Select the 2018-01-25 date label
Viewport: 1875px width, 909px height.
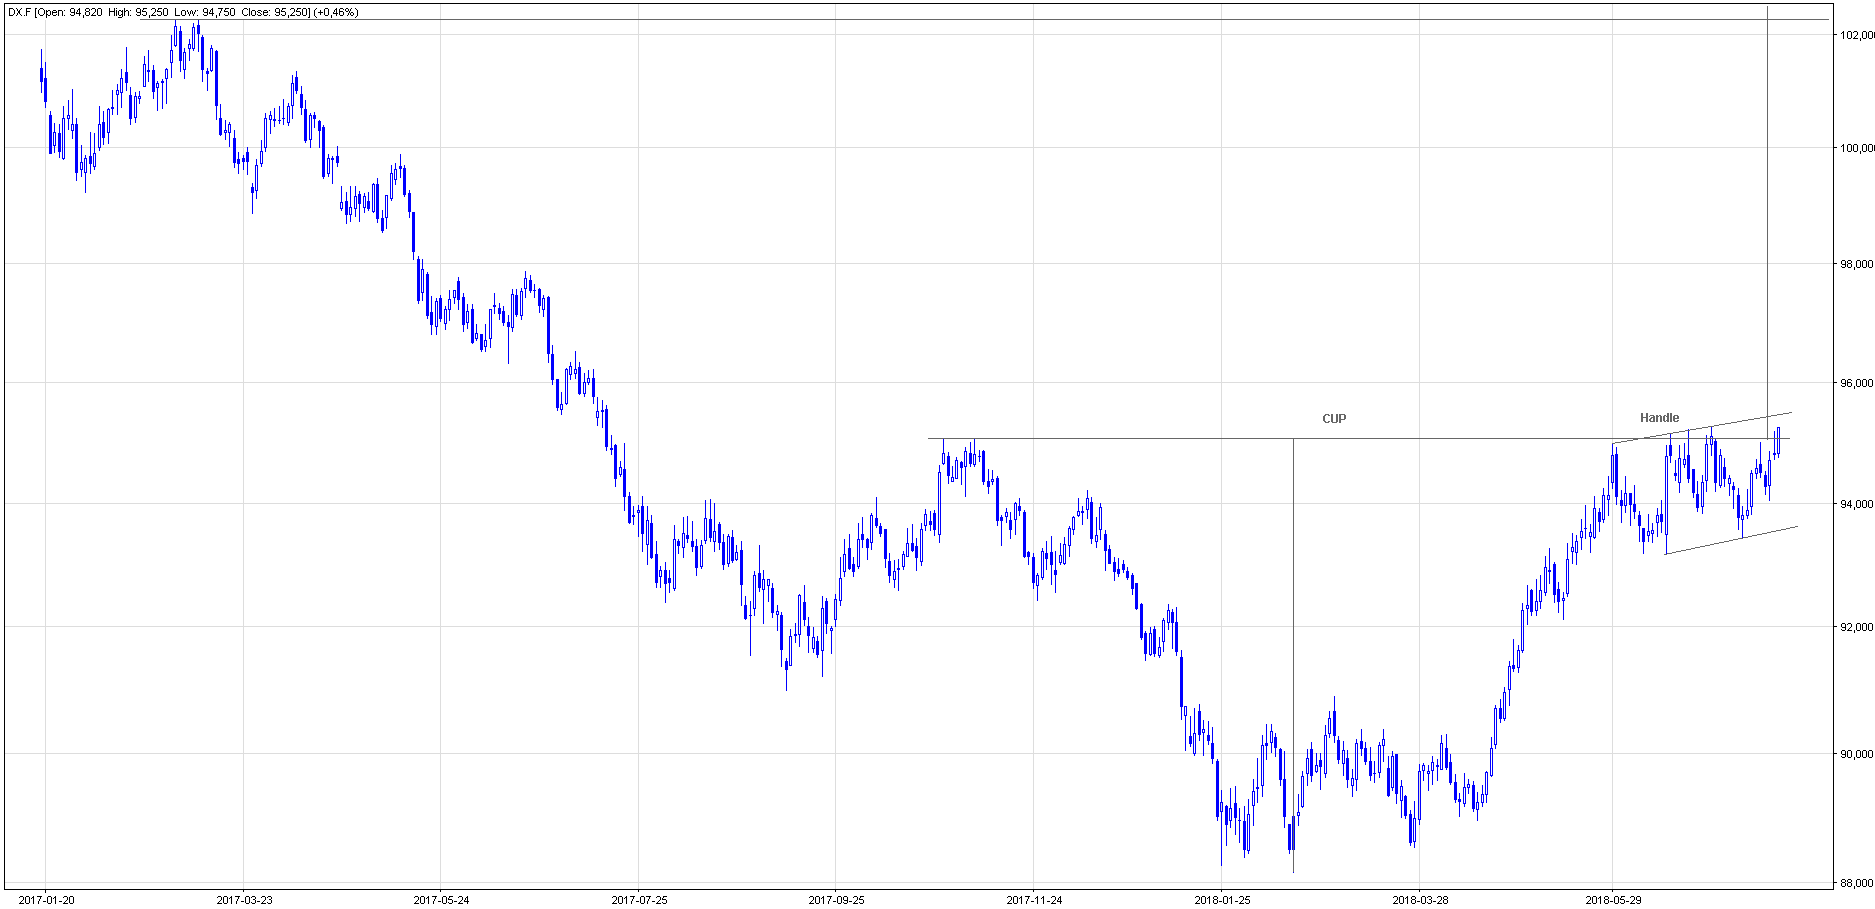tap(1221, 900)
